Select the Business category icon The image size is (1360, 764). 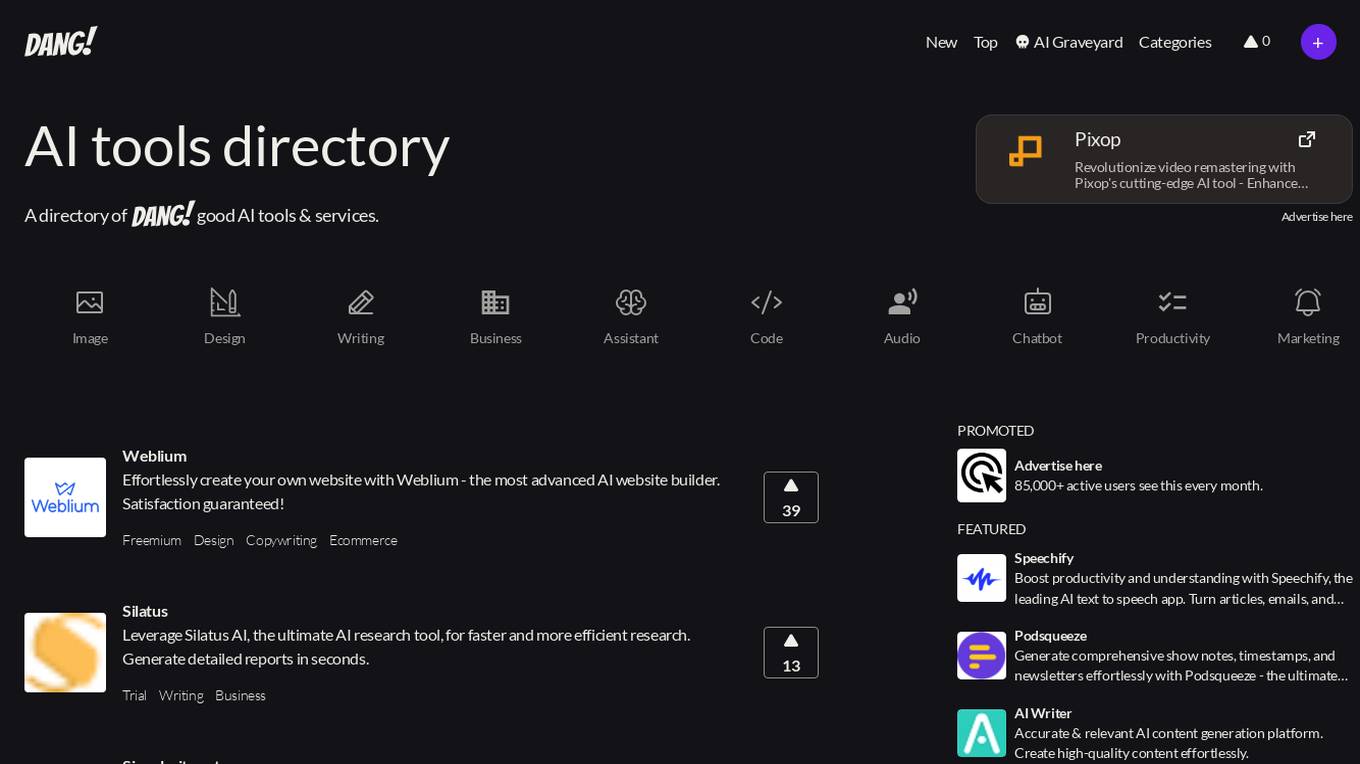[x=496, y=302]
